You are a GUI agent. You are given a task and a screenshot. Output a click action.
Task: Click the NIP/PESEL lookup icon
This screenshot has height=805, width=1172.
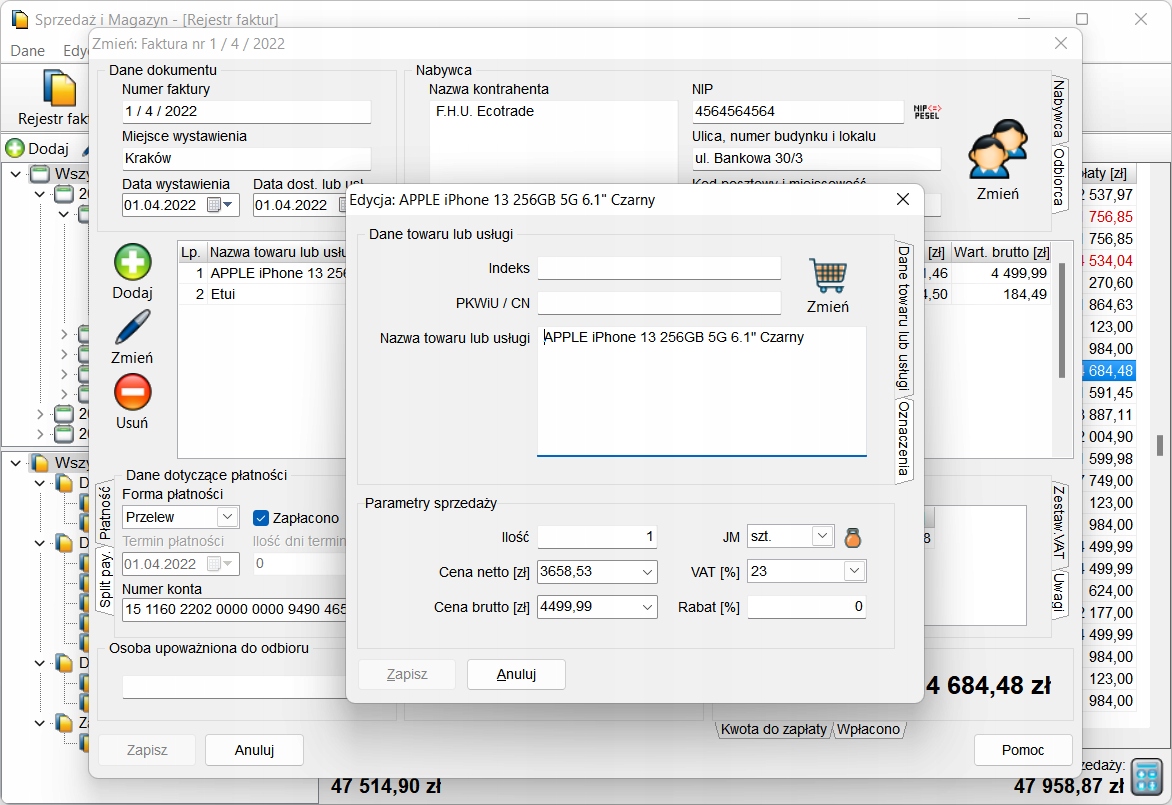tap(927, 112)
